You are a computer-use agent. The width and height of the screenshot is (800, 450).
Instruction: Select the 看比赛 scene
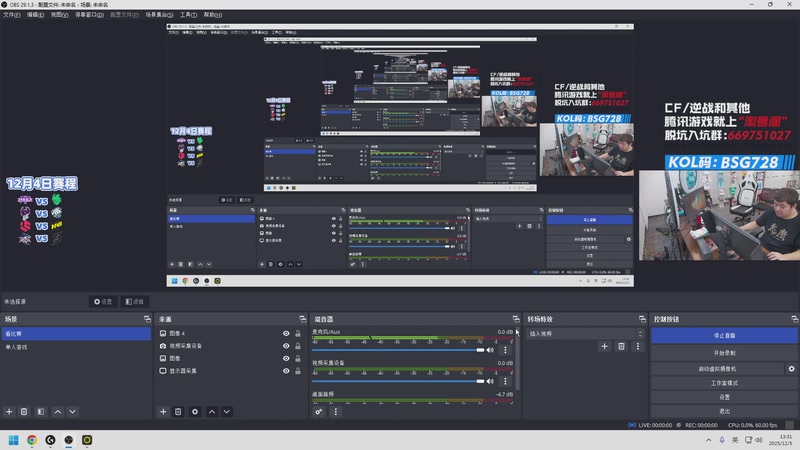coord(76,334)
